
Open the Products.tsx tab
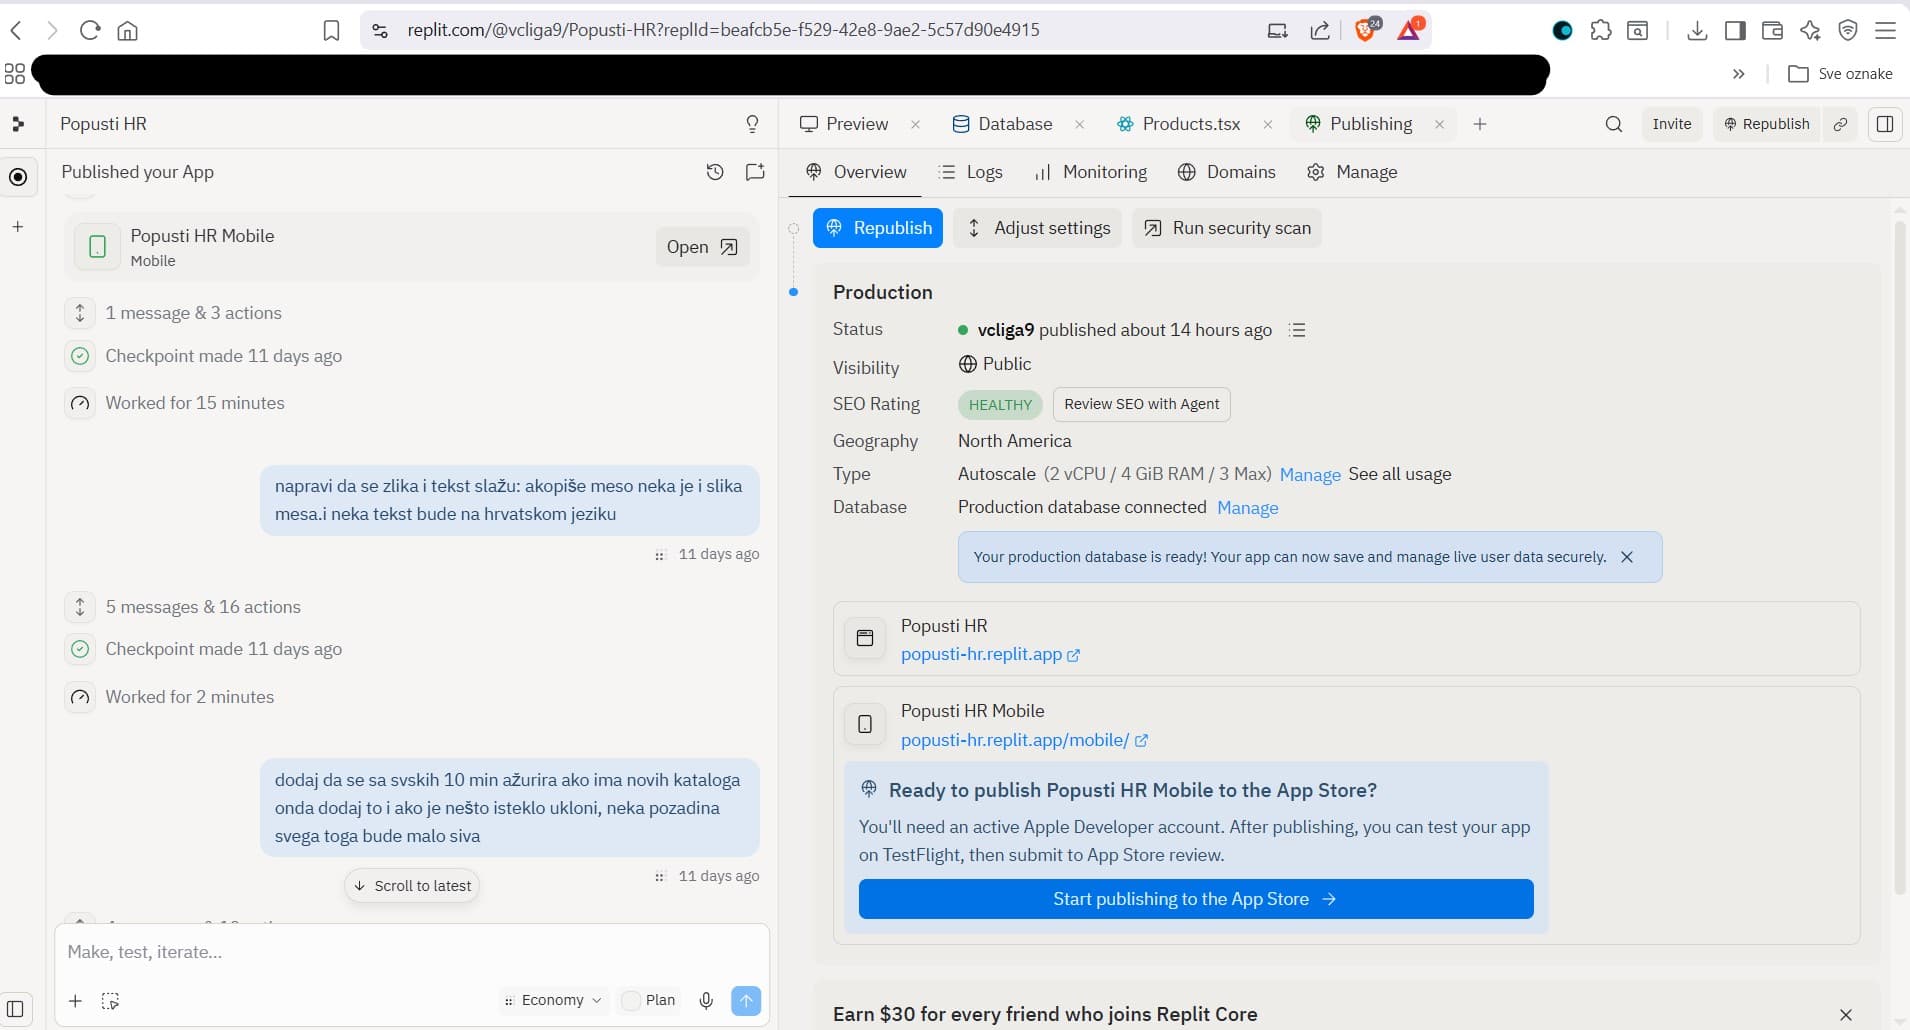click(1179, 124)
